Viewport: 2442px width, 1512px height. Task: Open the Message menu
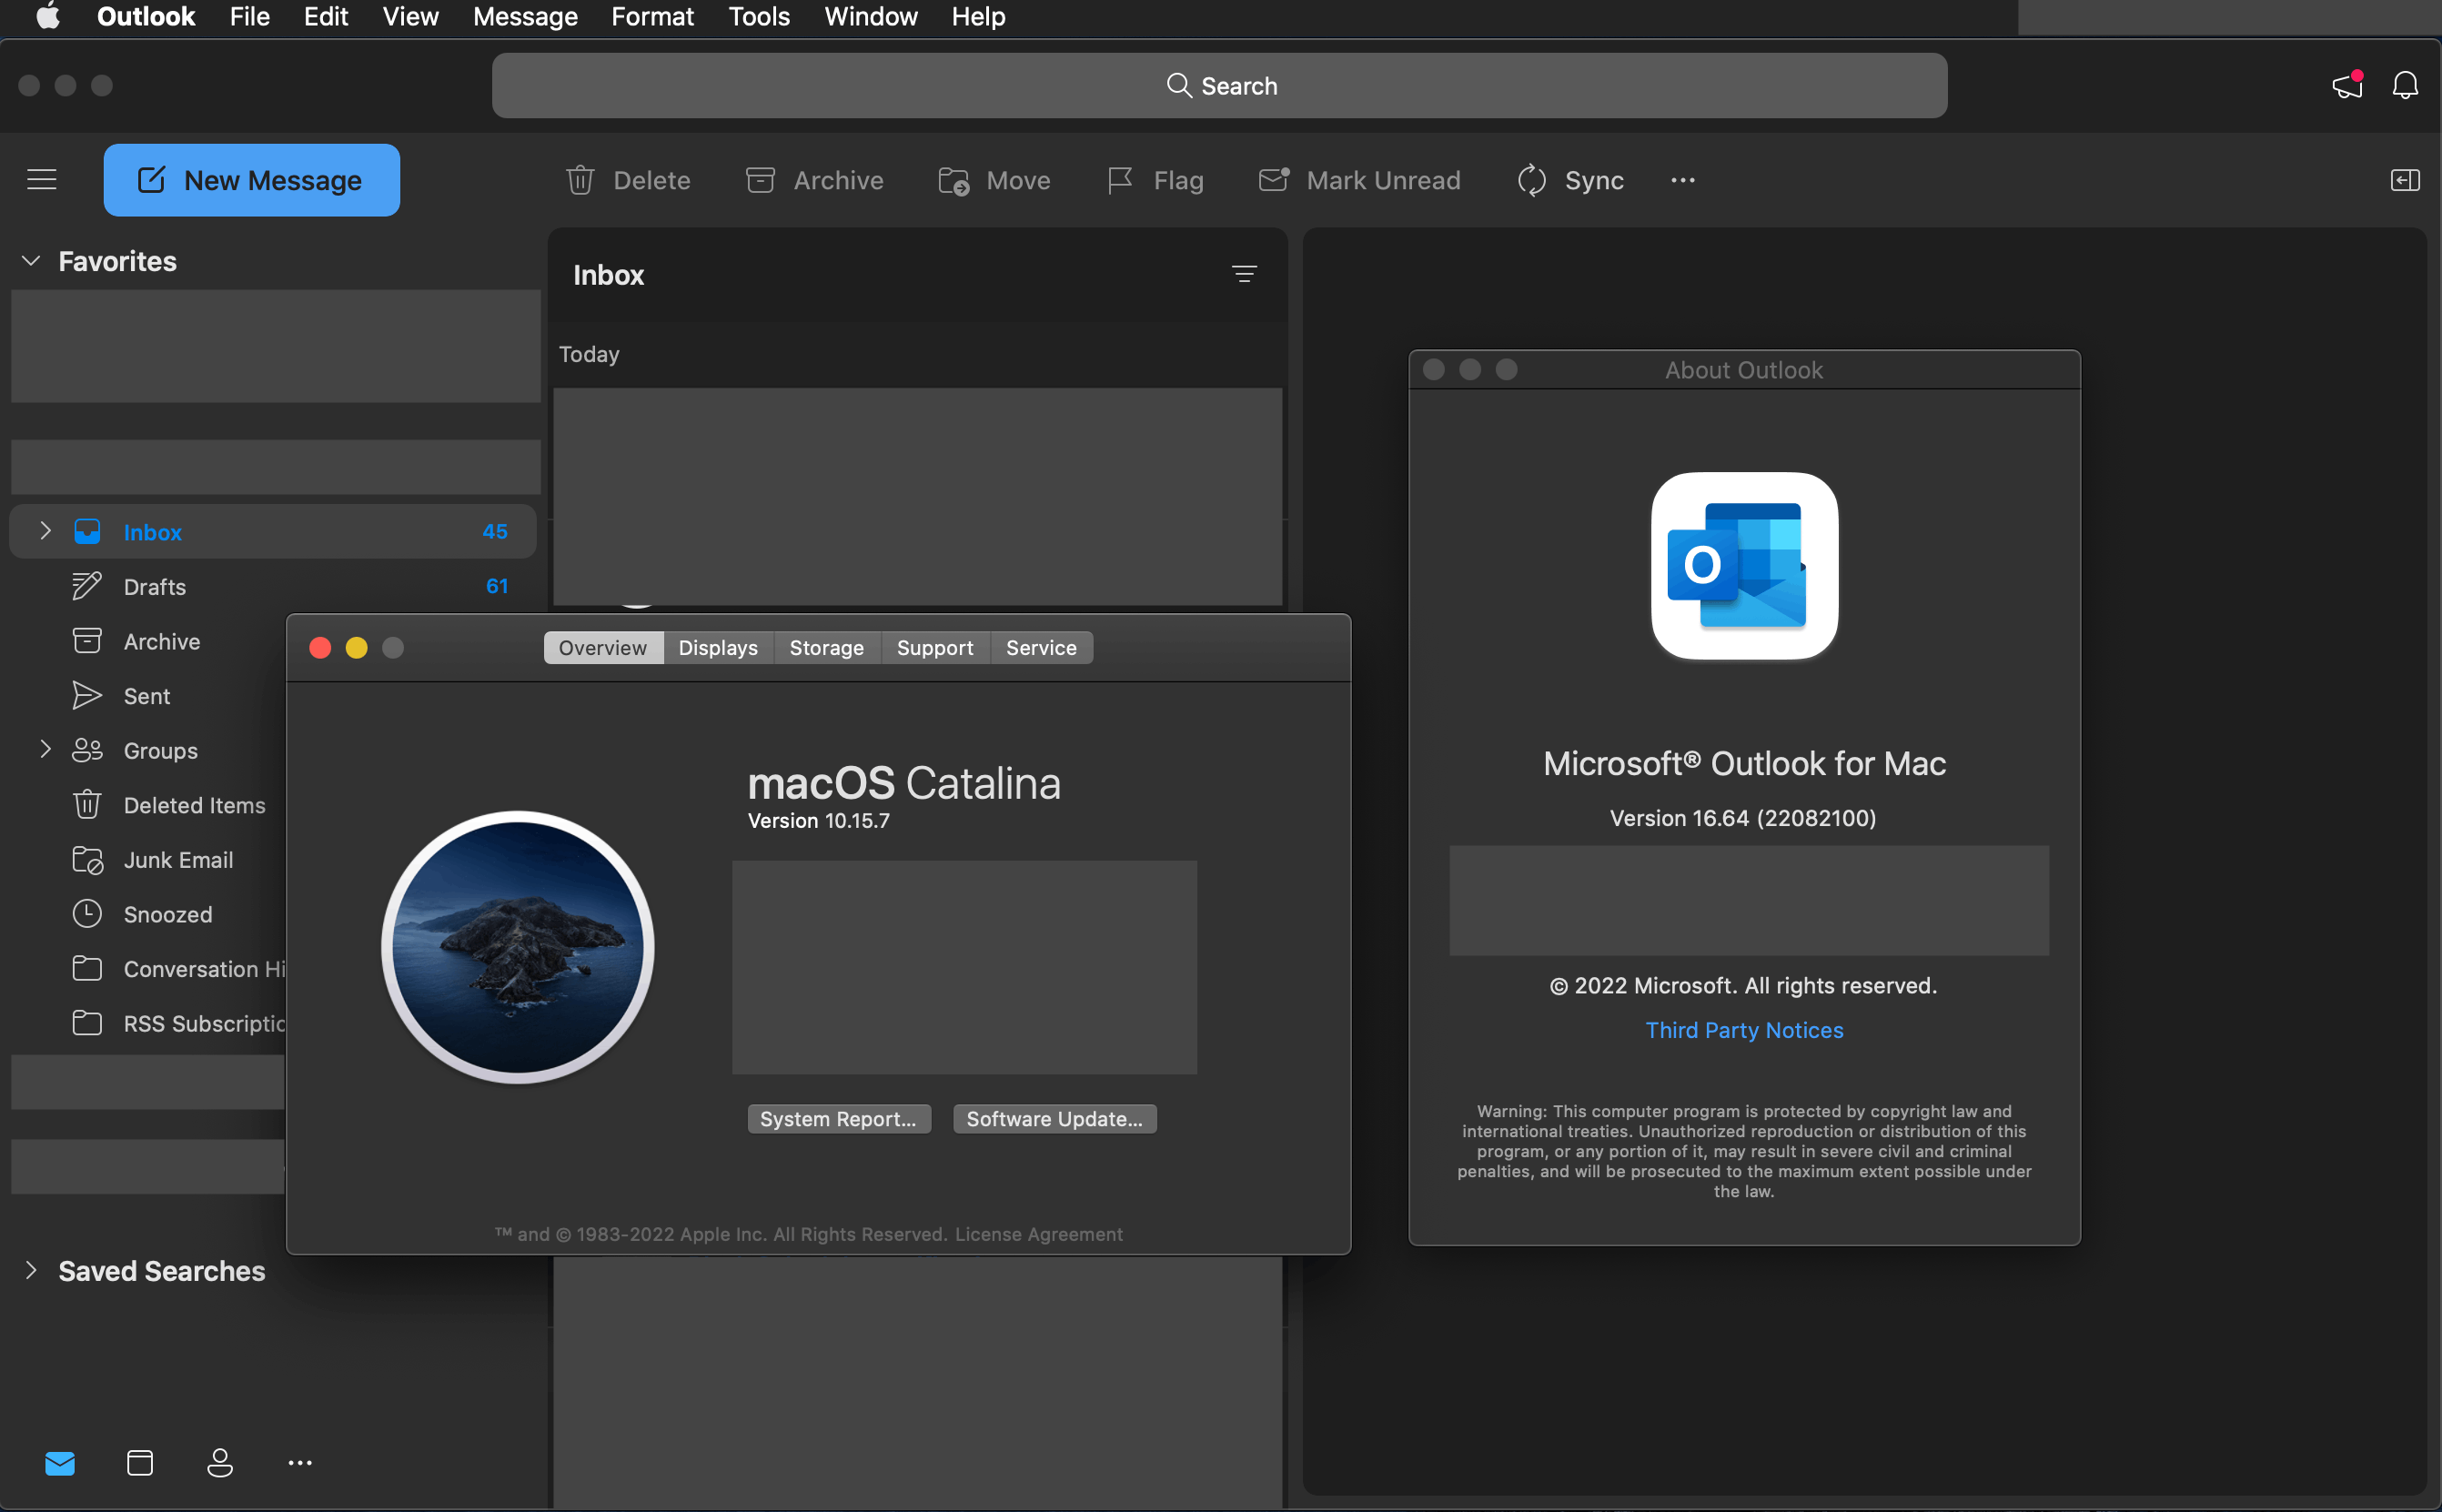[x=525, y=16]
